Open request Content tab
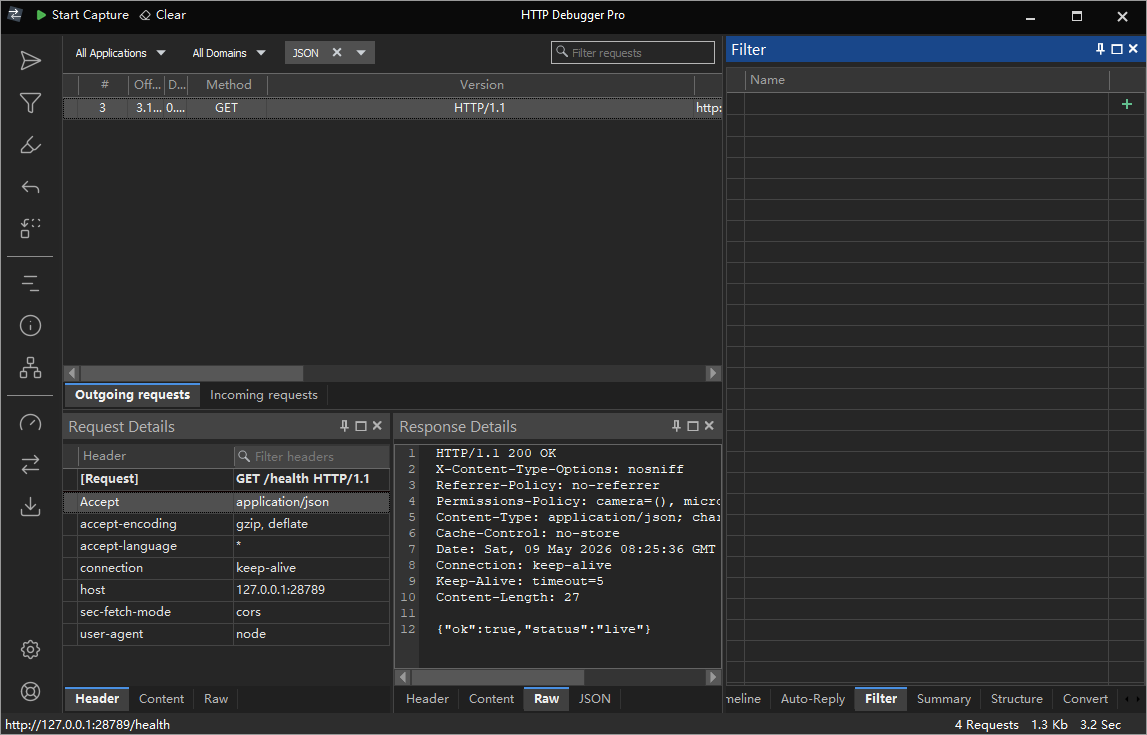The height and width of the screenshot is (735, 1147). pos(161,698)
